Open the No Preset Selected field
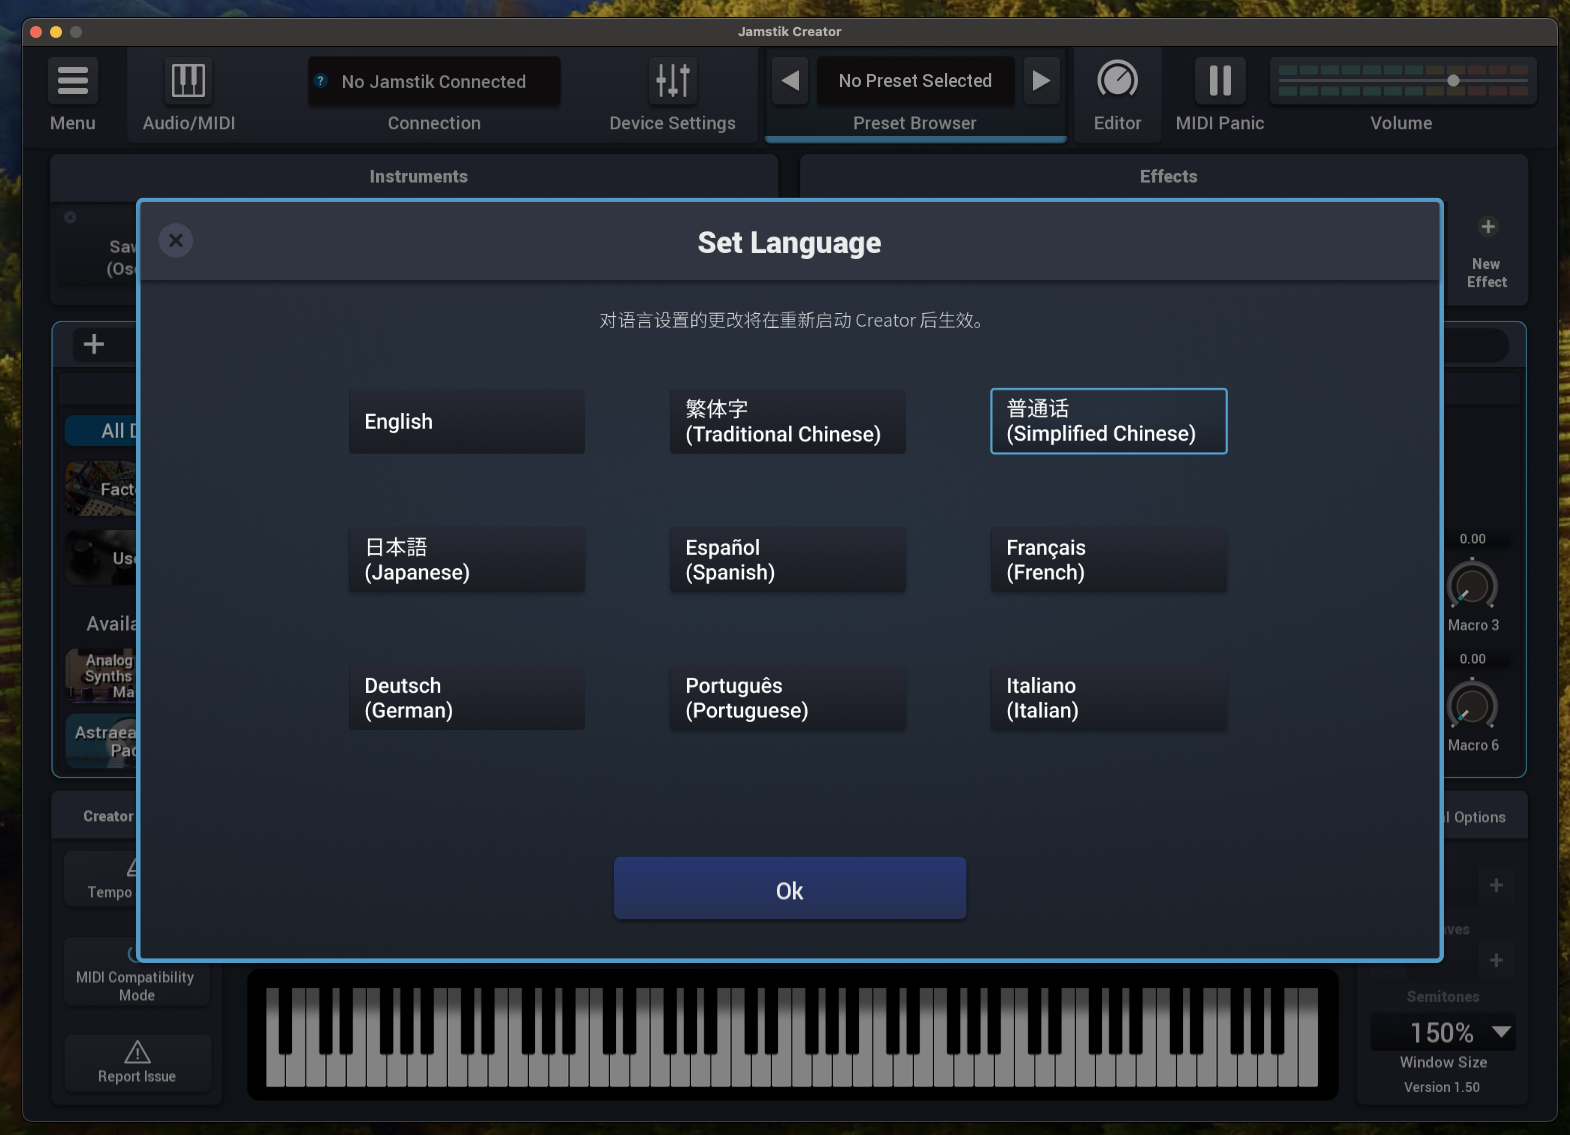The height and width of the screenshot is (1135, 1570). [x=915, y=81]
